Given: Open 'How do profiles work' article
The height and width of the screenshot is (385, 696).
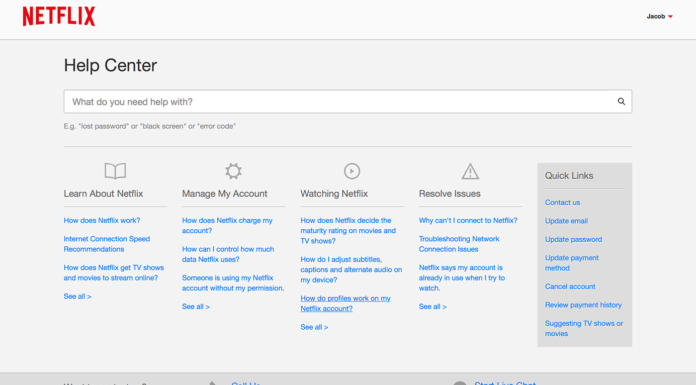Looking at the screenshot, I should click(x=345, y=303).
